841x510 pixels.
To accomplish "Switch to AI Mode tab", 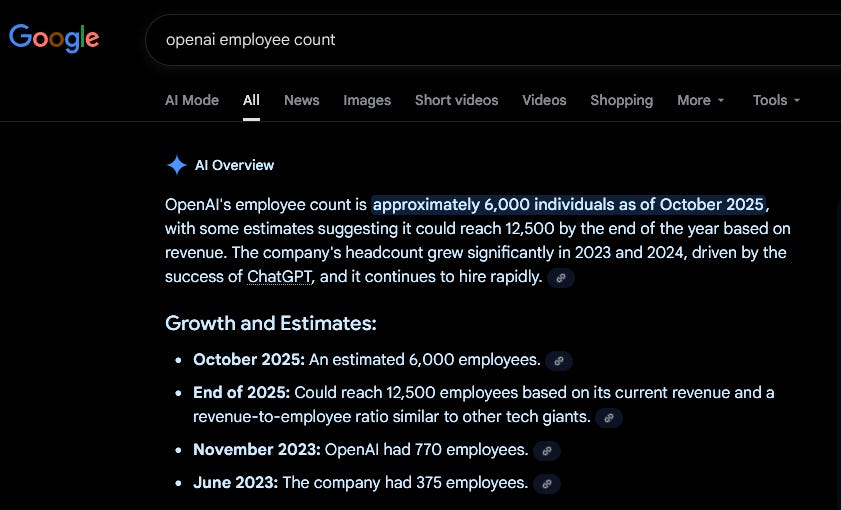I will click(x=192, y=100).
